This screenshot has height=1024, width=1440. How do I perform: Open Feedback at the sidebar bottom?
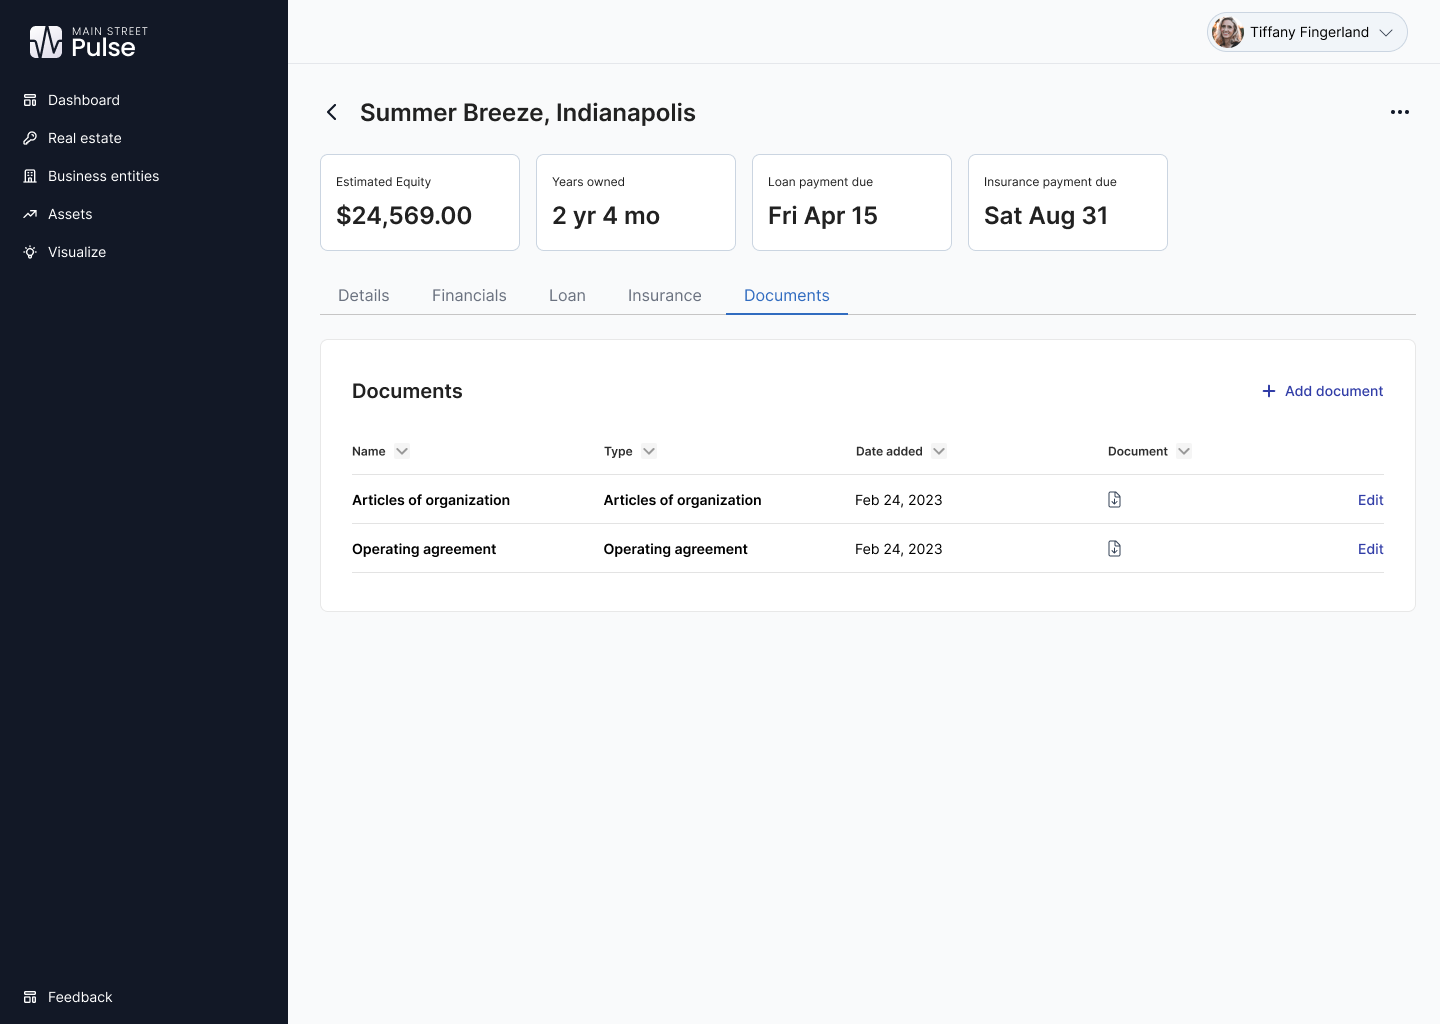click(80, 997)
